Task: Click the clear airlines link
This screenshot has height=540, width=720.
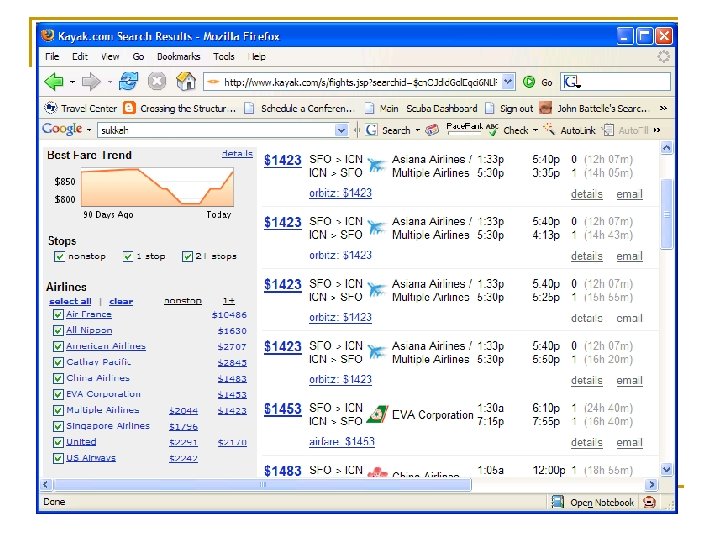Action: [x=121, y=301]
